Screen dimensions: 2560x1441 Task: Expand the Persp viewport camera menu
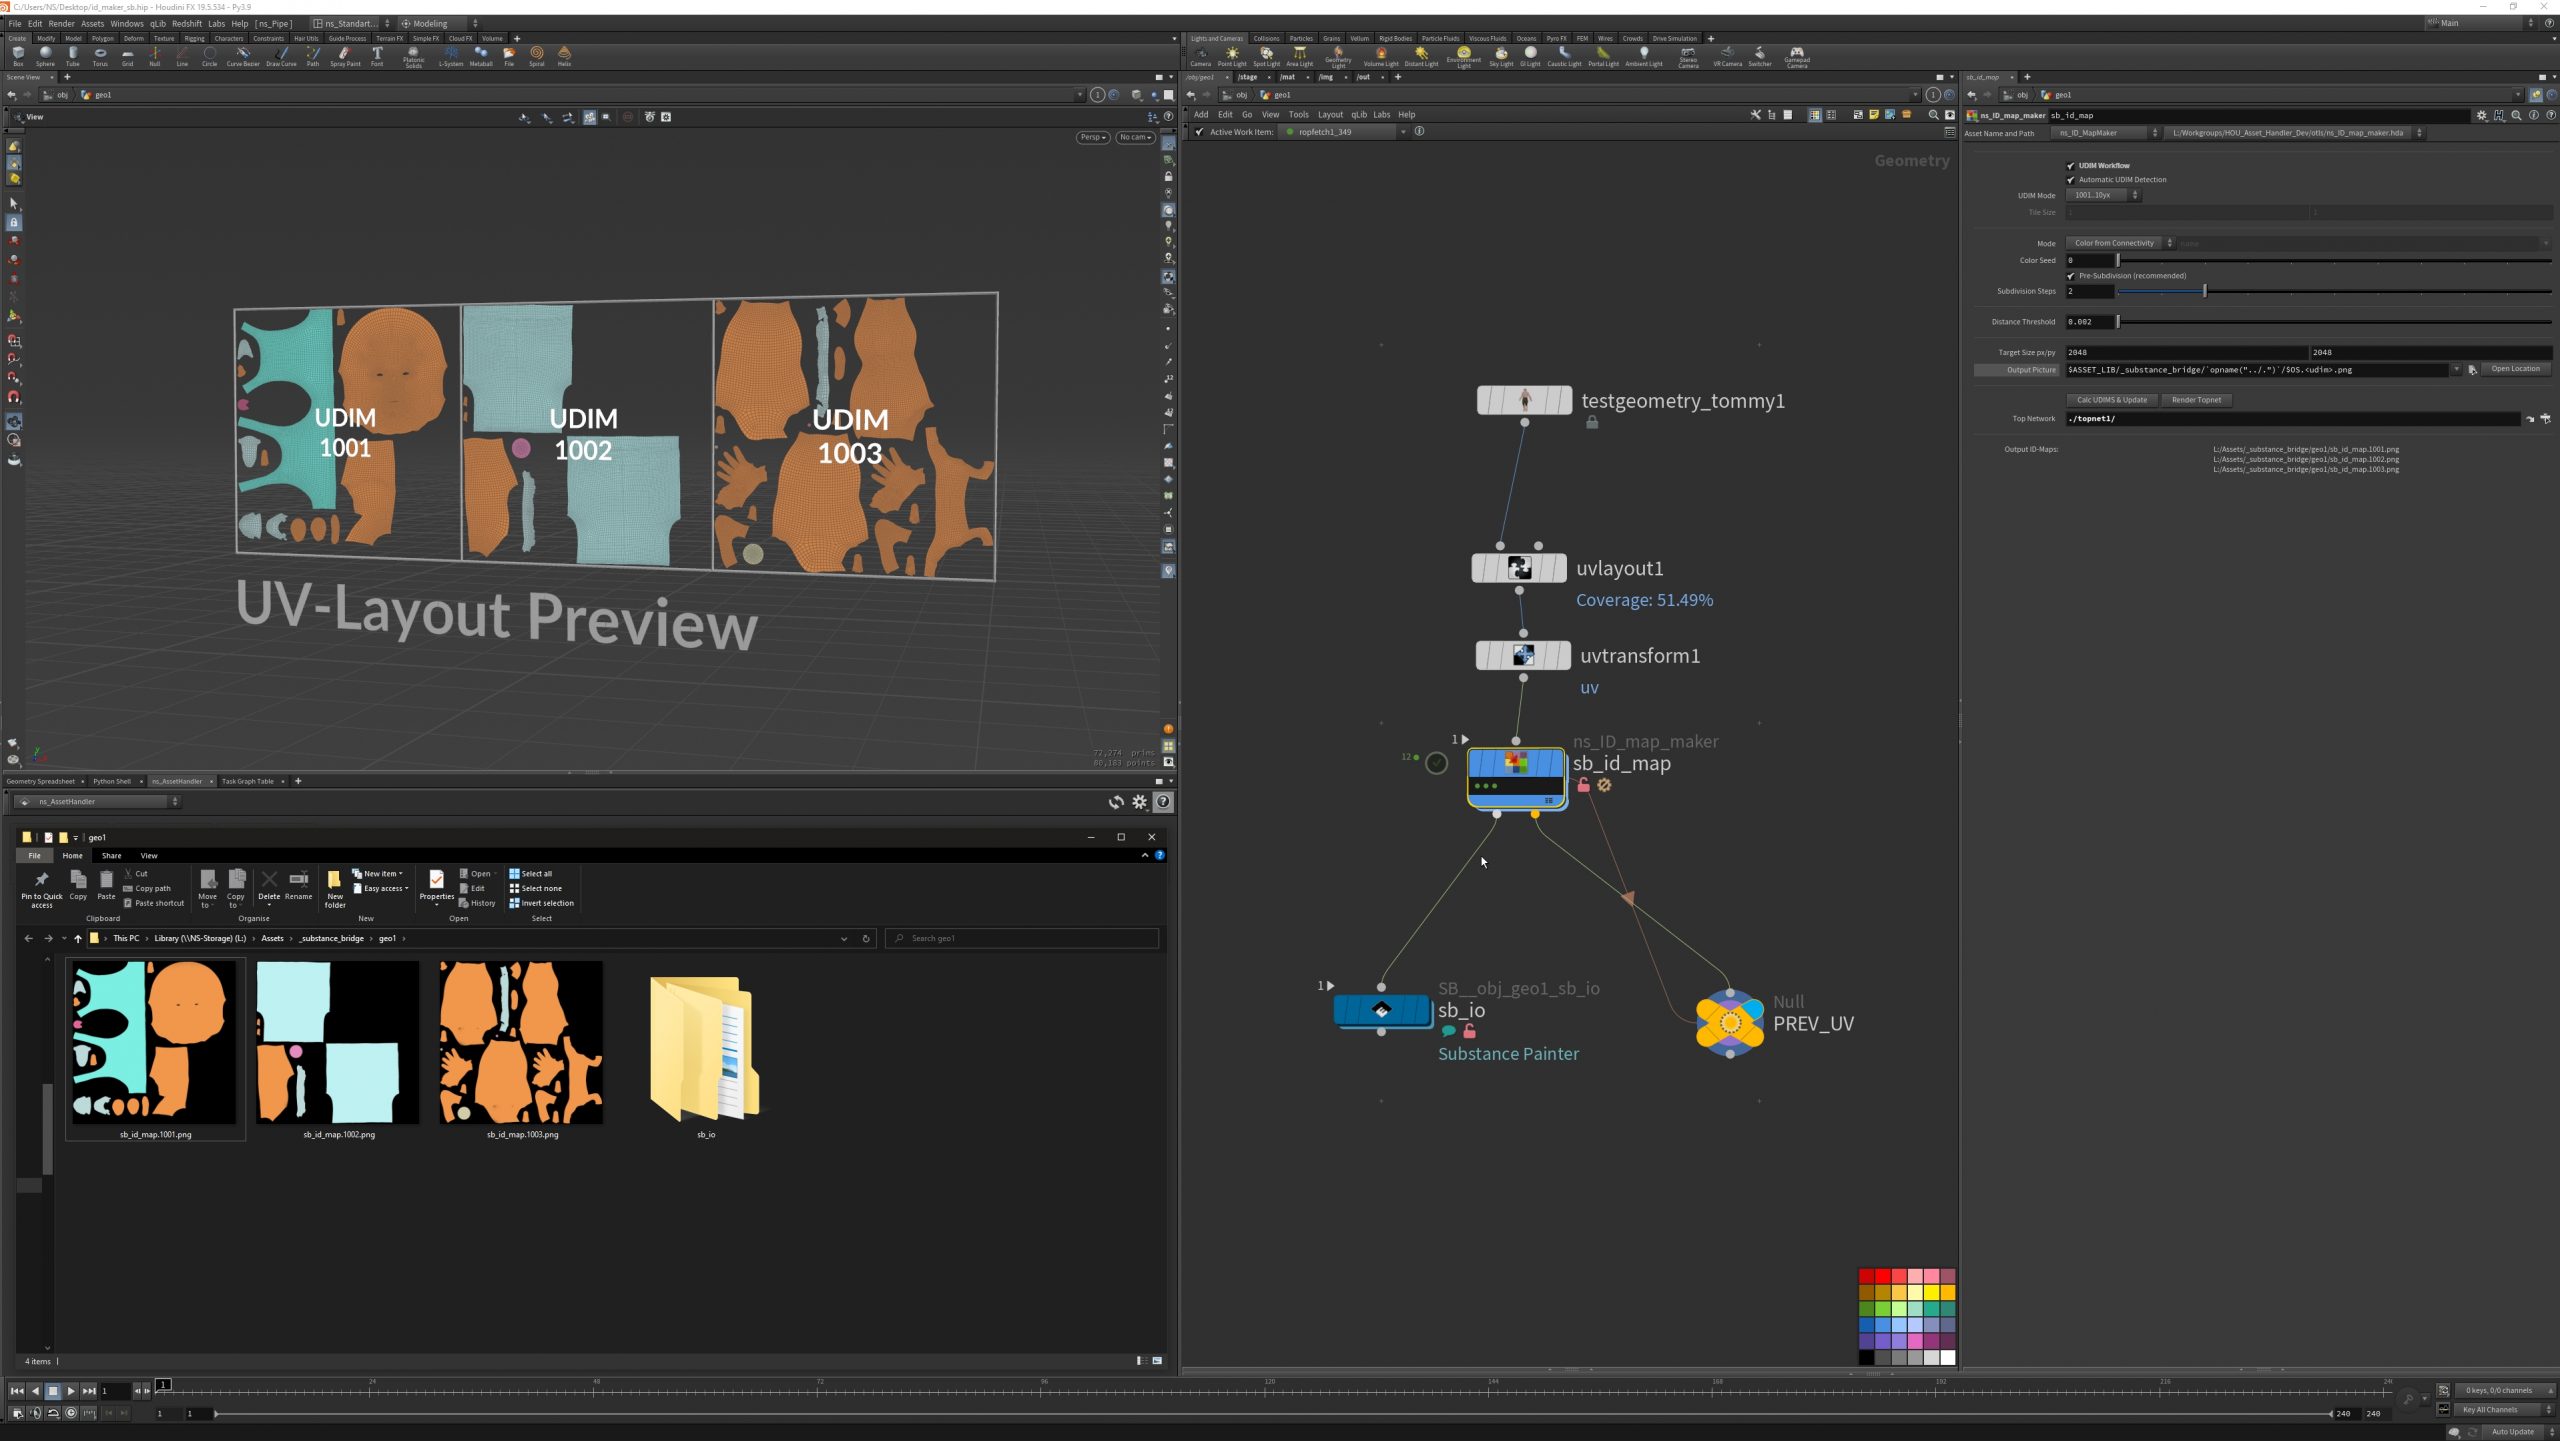[1092, 137]
